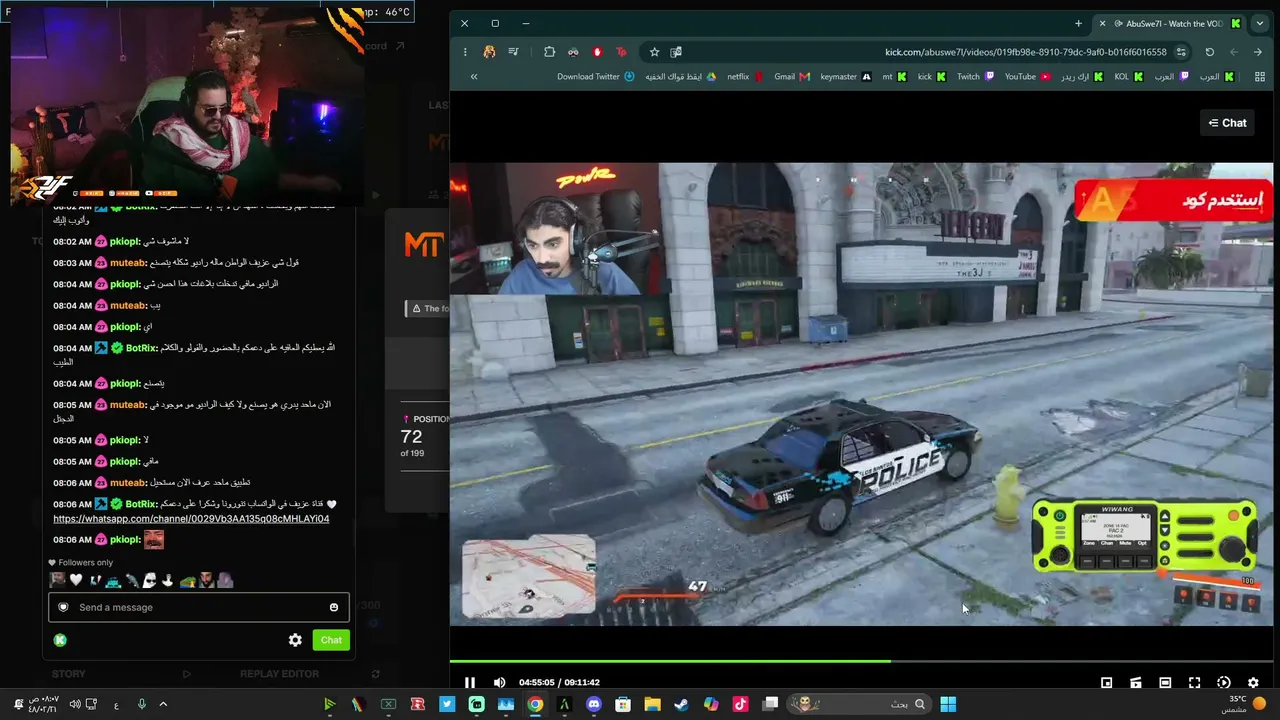
Task: Open the playback speed control in the player
Action: (x=1223, y=683)
